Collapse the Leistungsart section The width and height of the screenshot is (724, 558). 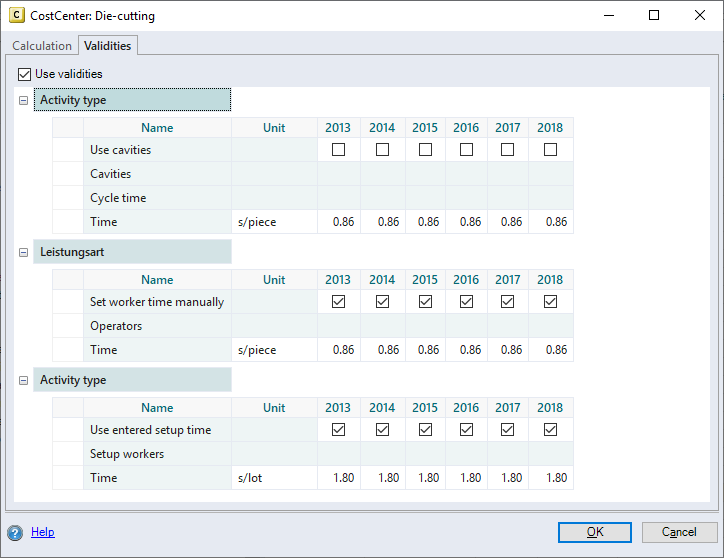click(x=23, y=253)
